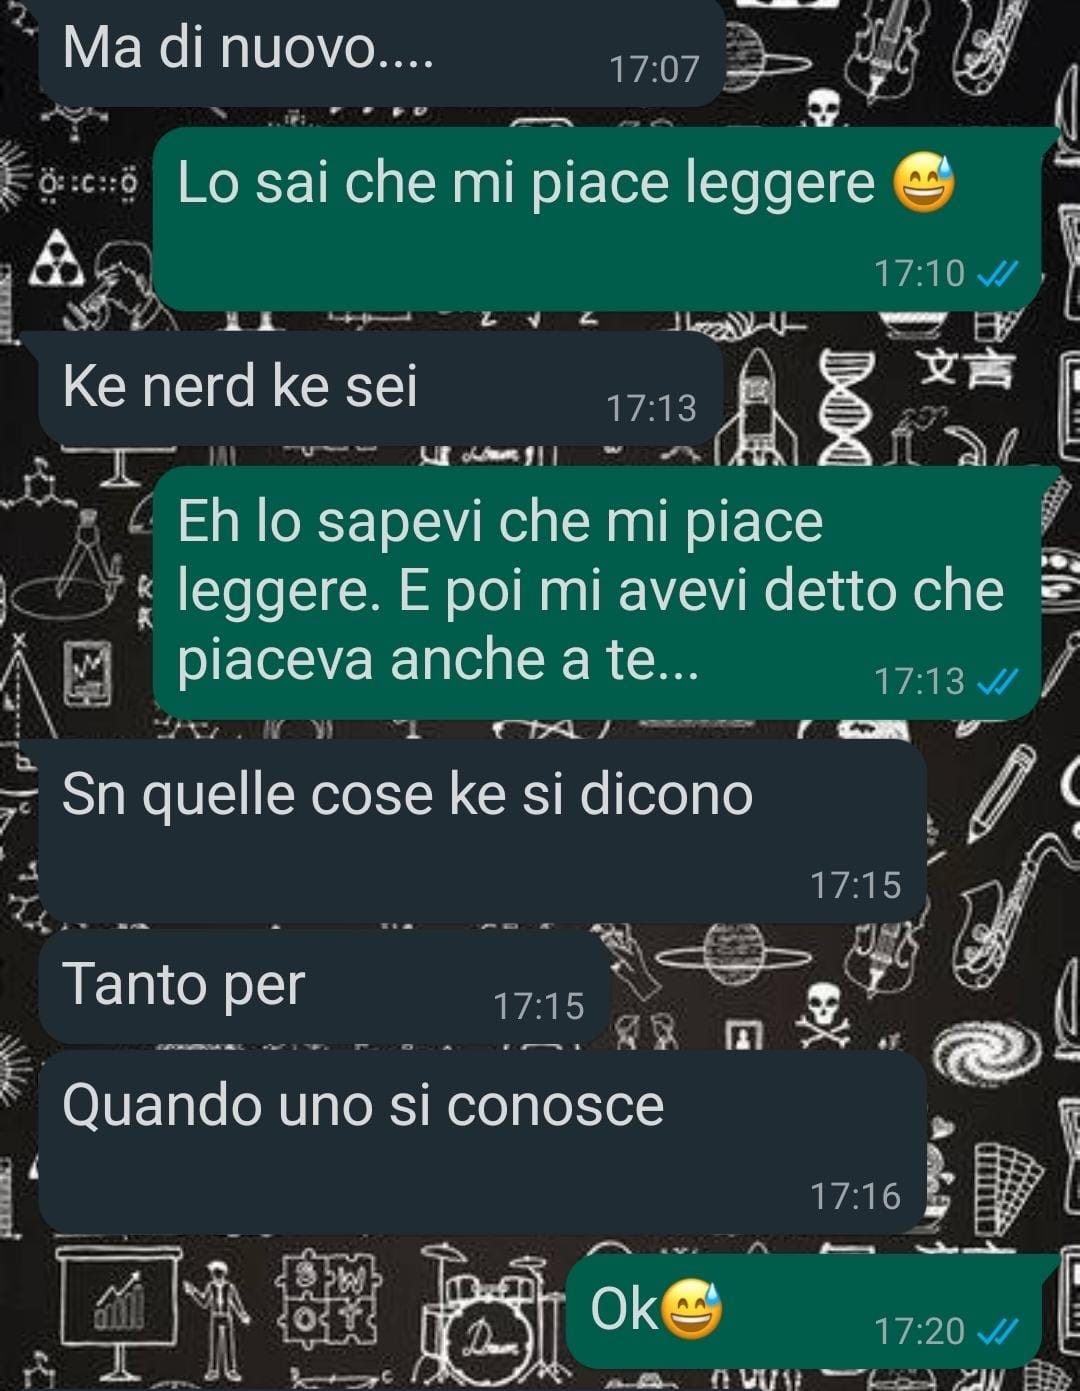1080x1391 pixels.
Task: Select the 'Lo sai che mi piace leggere' message
Action: (598, 218)
